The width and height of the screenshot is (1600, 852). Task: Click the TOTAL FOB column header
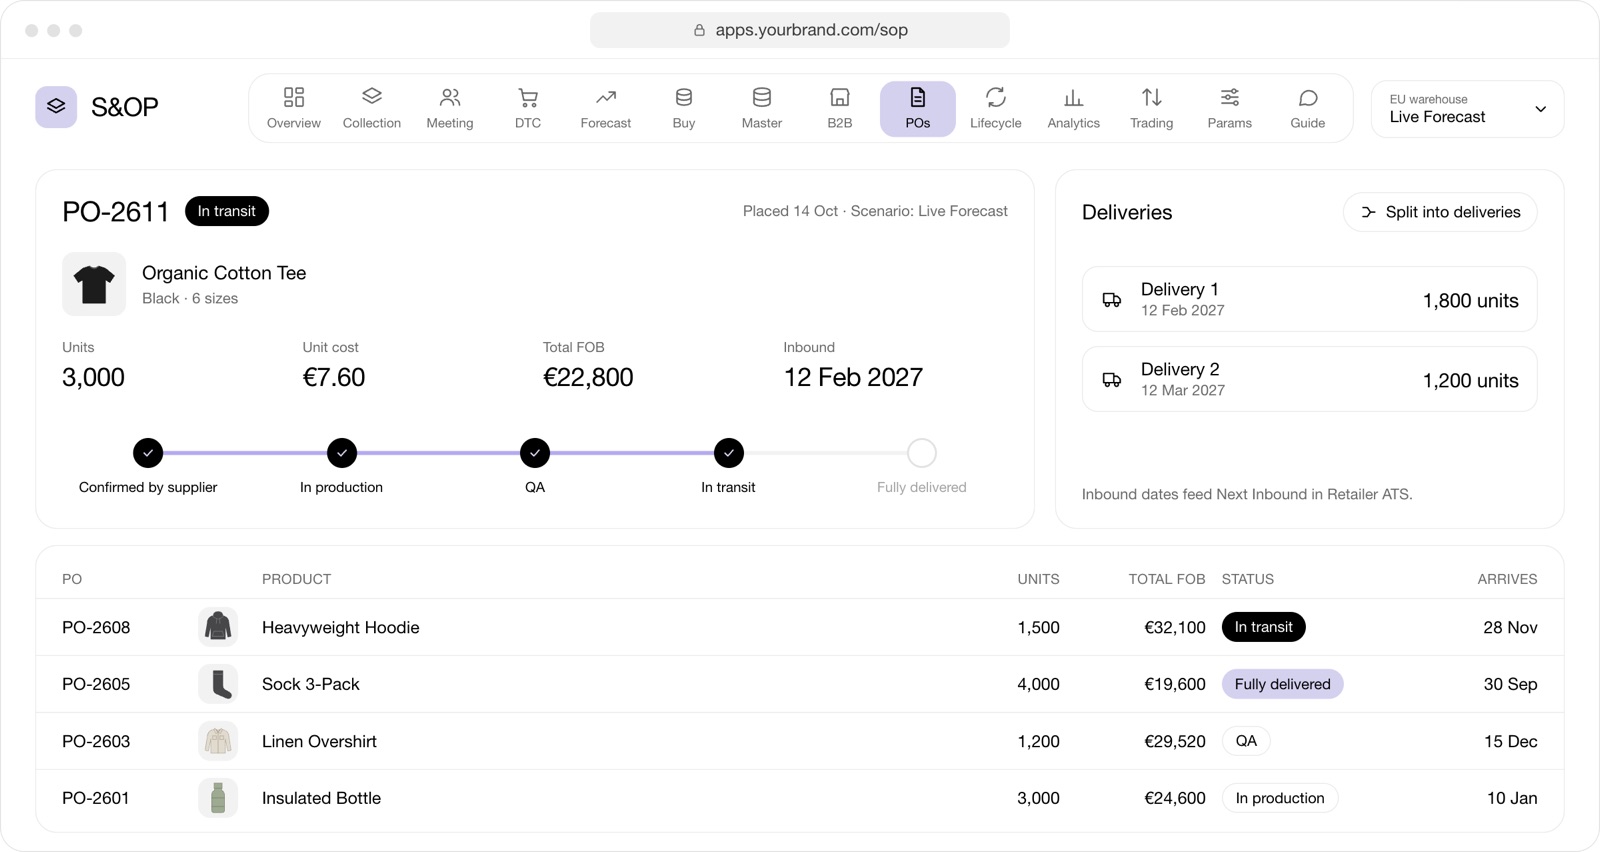point(1167,579)
